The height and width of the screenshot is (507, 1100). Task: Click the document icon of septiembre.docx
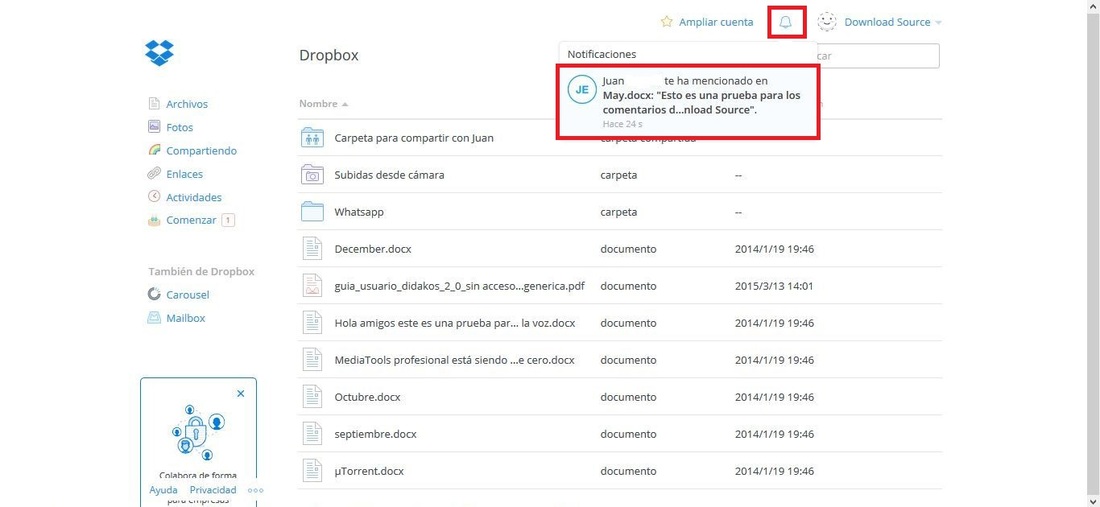311,433
